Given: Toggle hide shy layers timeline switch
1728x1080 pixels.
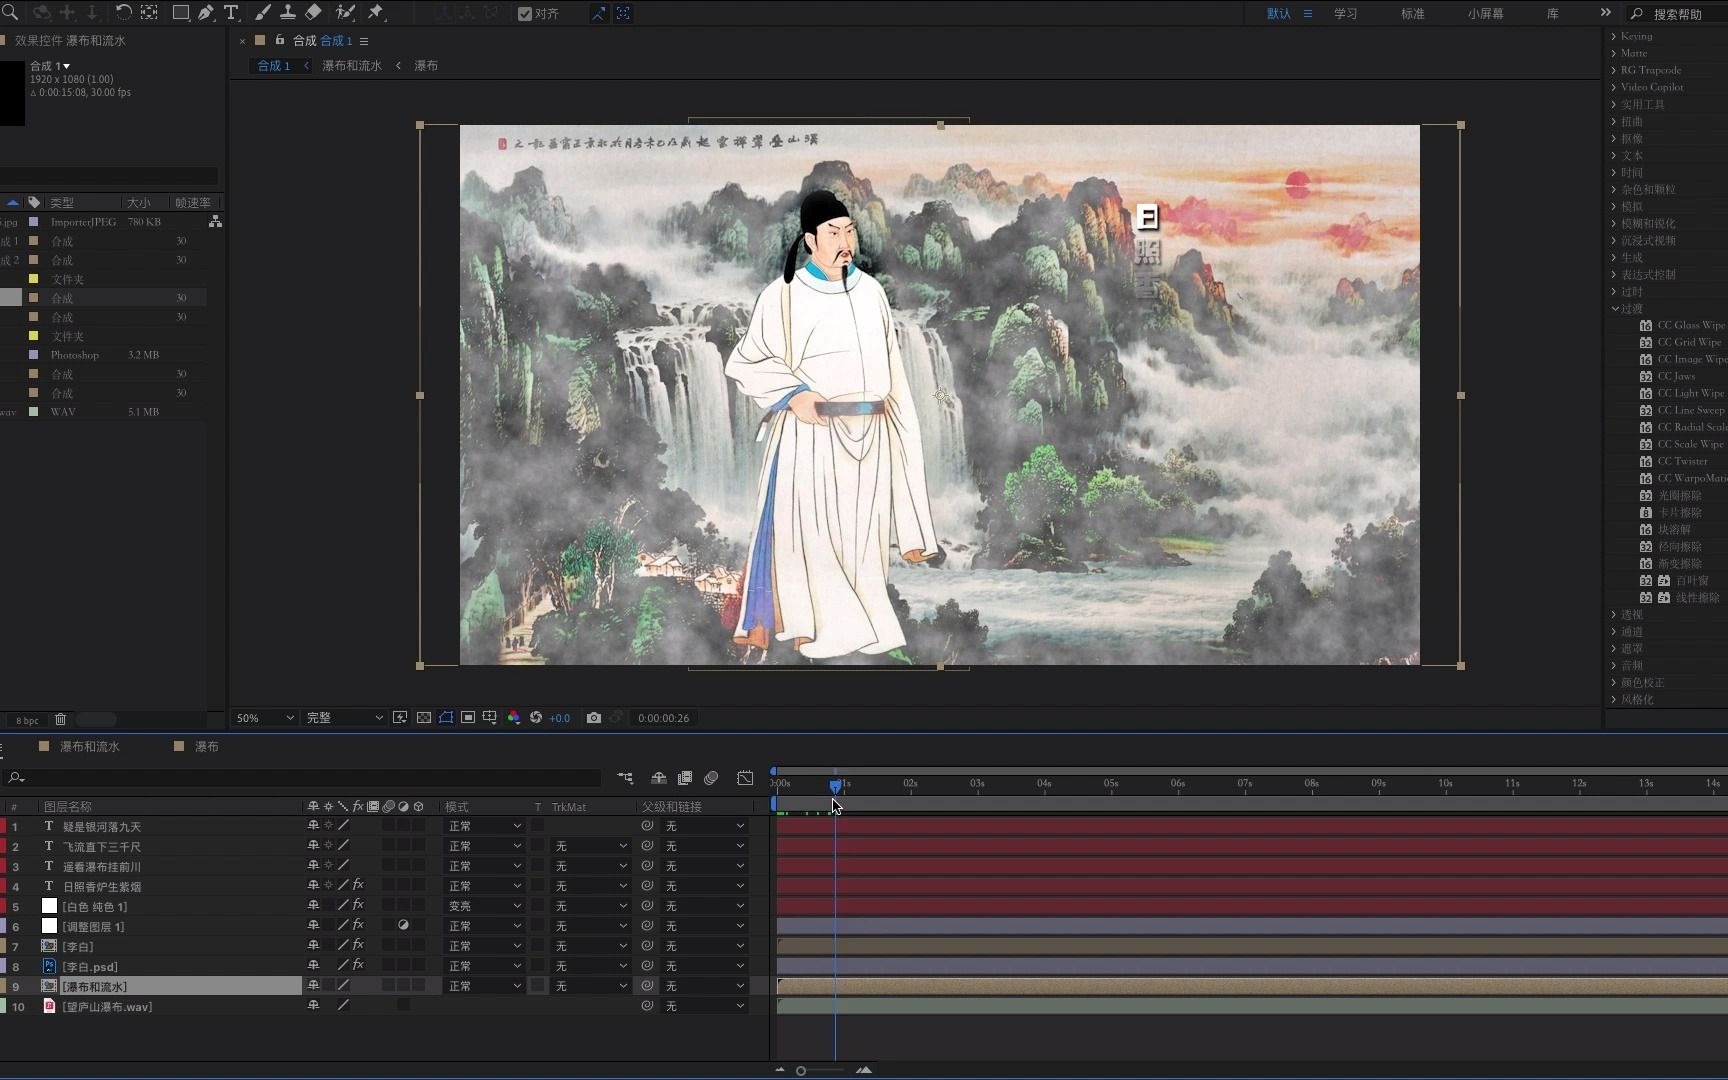Looking at the screenshot, I should [659, 777].
